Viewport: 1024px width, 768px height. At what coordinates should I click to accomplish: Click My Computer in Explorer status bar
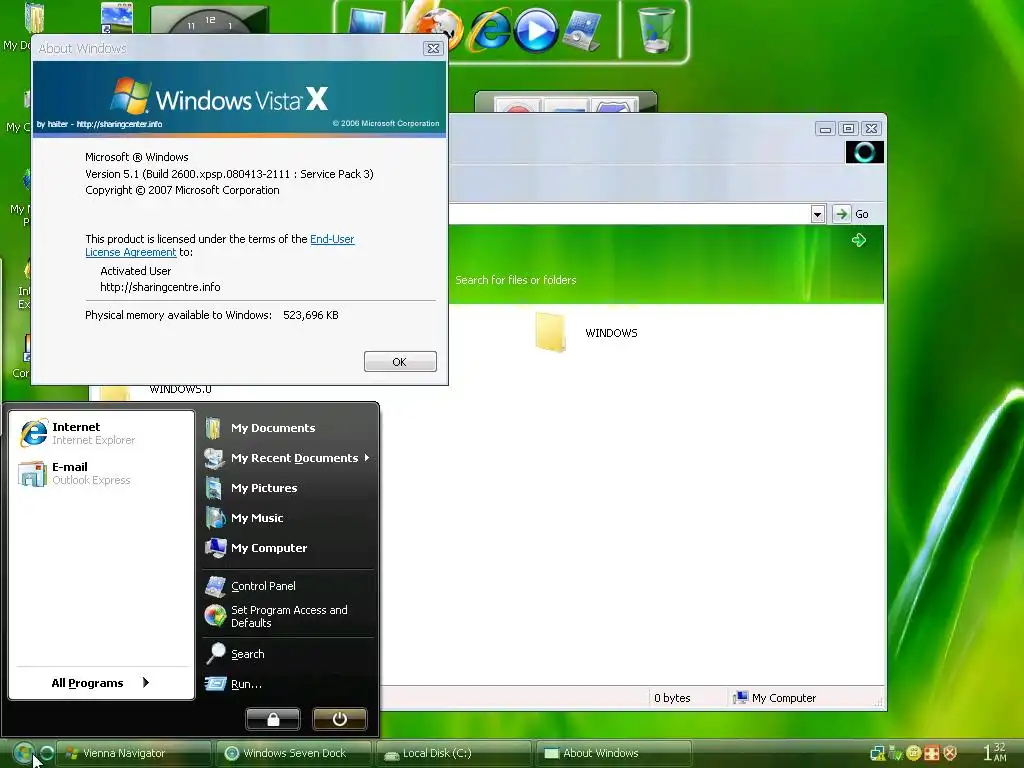(x=775, y=697)
